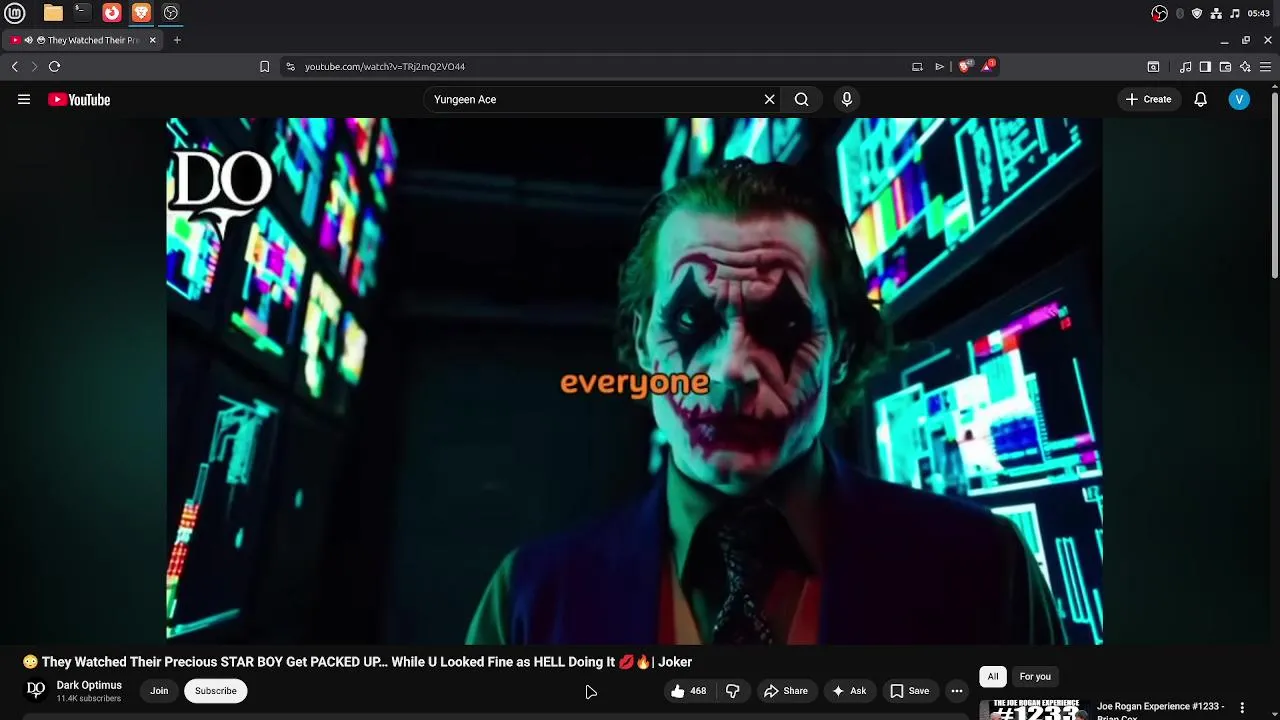Open Brave main menu

tap(1265, 67)
